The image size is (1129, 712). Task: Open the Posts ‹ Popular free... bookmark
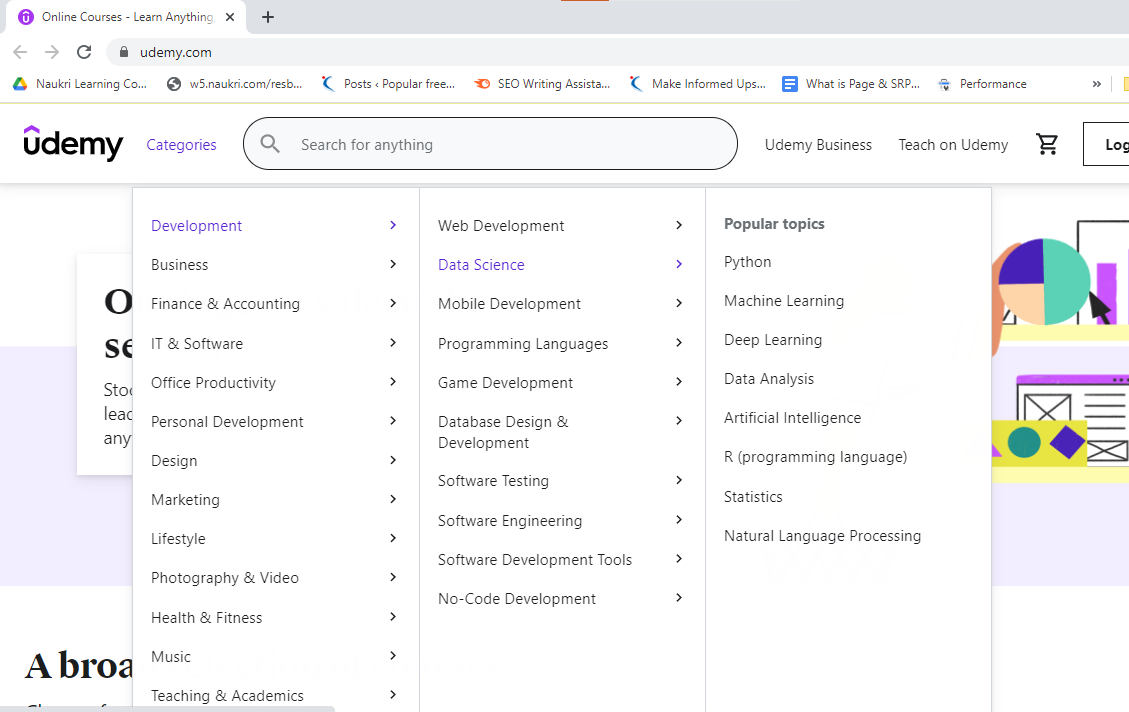[389, 84]
